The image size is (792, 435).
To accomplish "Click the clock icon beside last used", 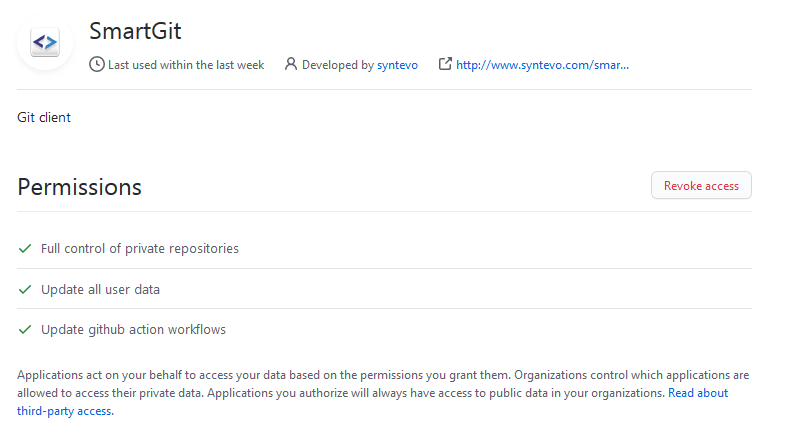I will click(x=97, y=65).
